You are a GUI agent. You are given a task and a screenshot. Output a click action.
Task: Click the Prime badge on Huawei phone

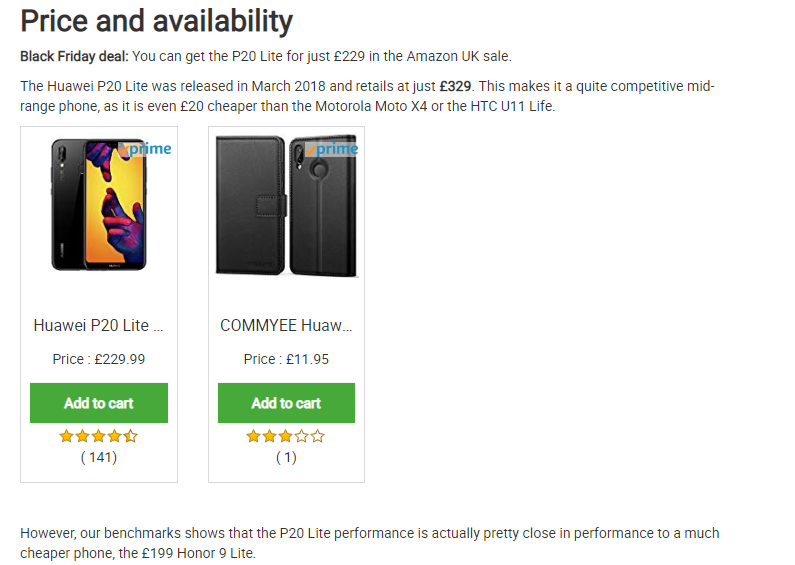click(145, 149)
